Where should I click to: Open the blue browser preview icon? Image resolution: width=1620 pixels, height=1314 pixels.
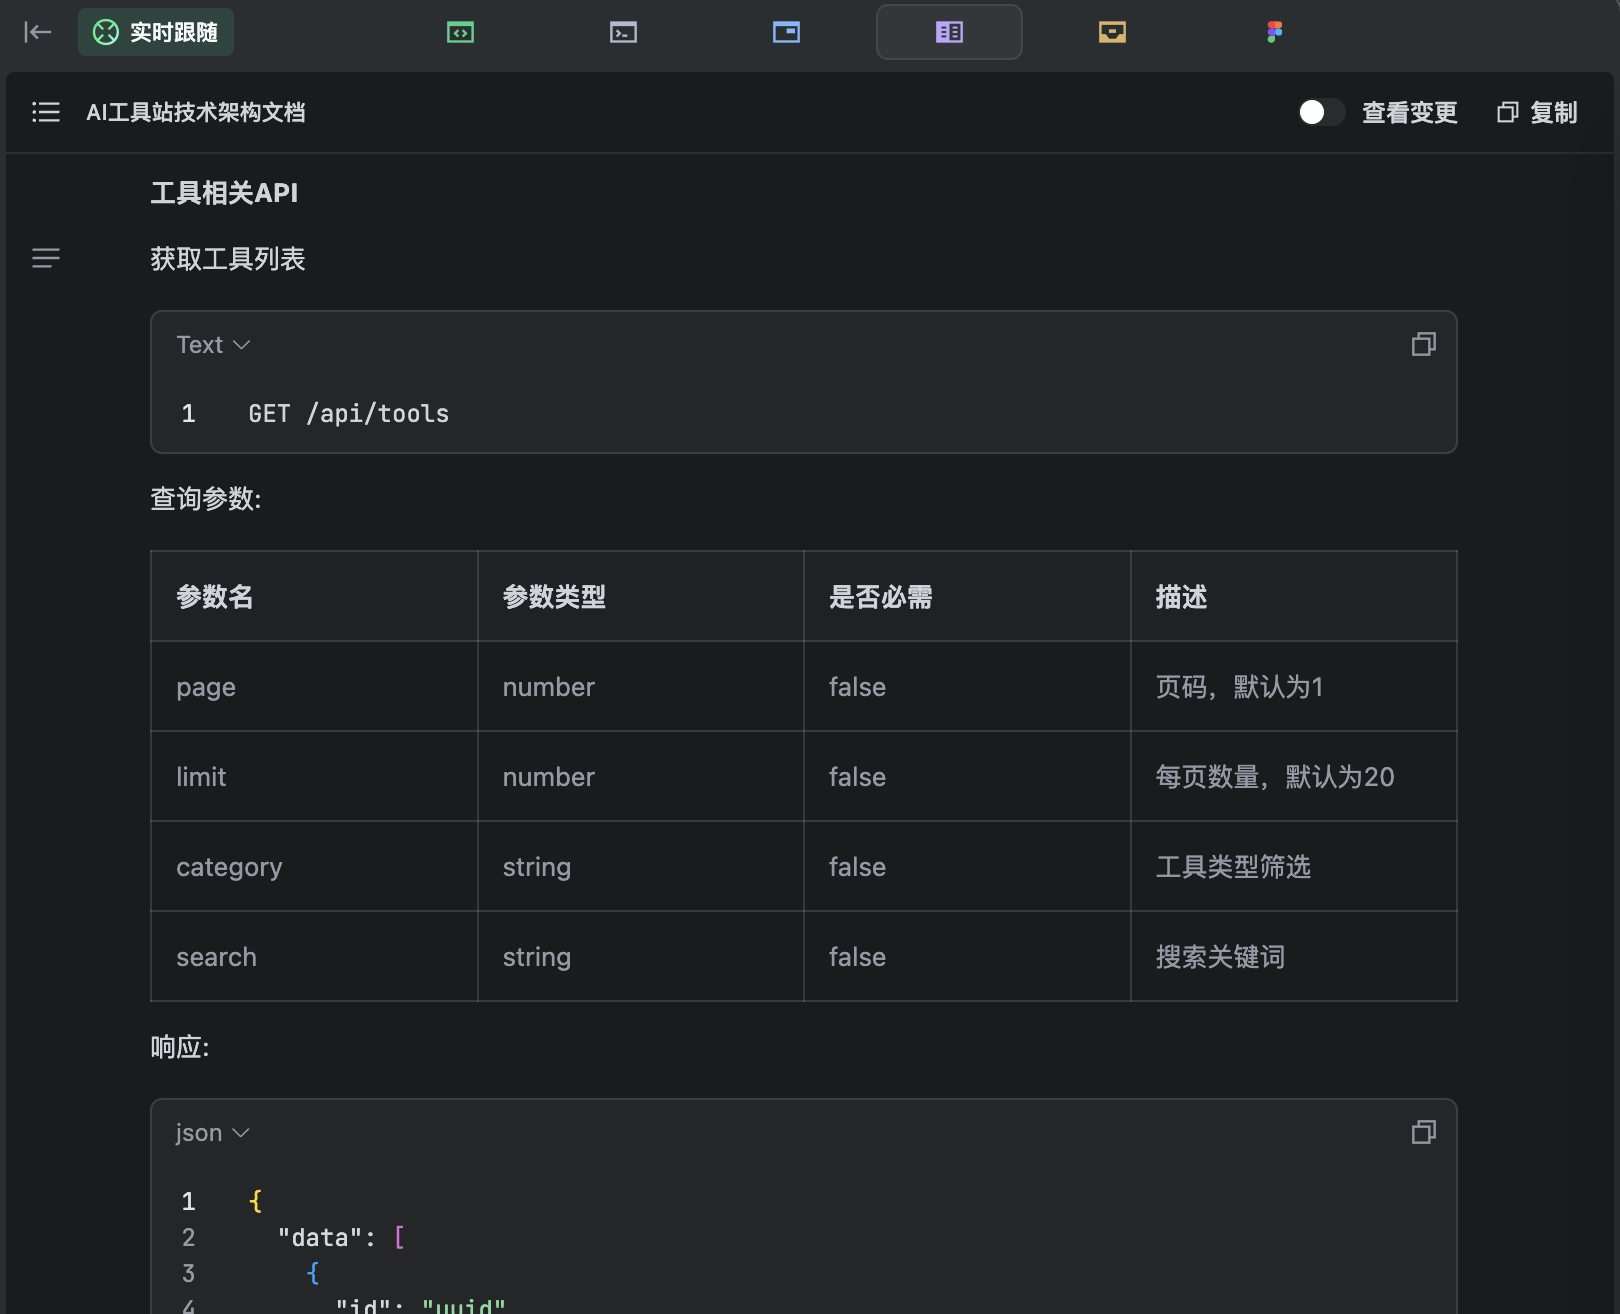pos(786,32)
